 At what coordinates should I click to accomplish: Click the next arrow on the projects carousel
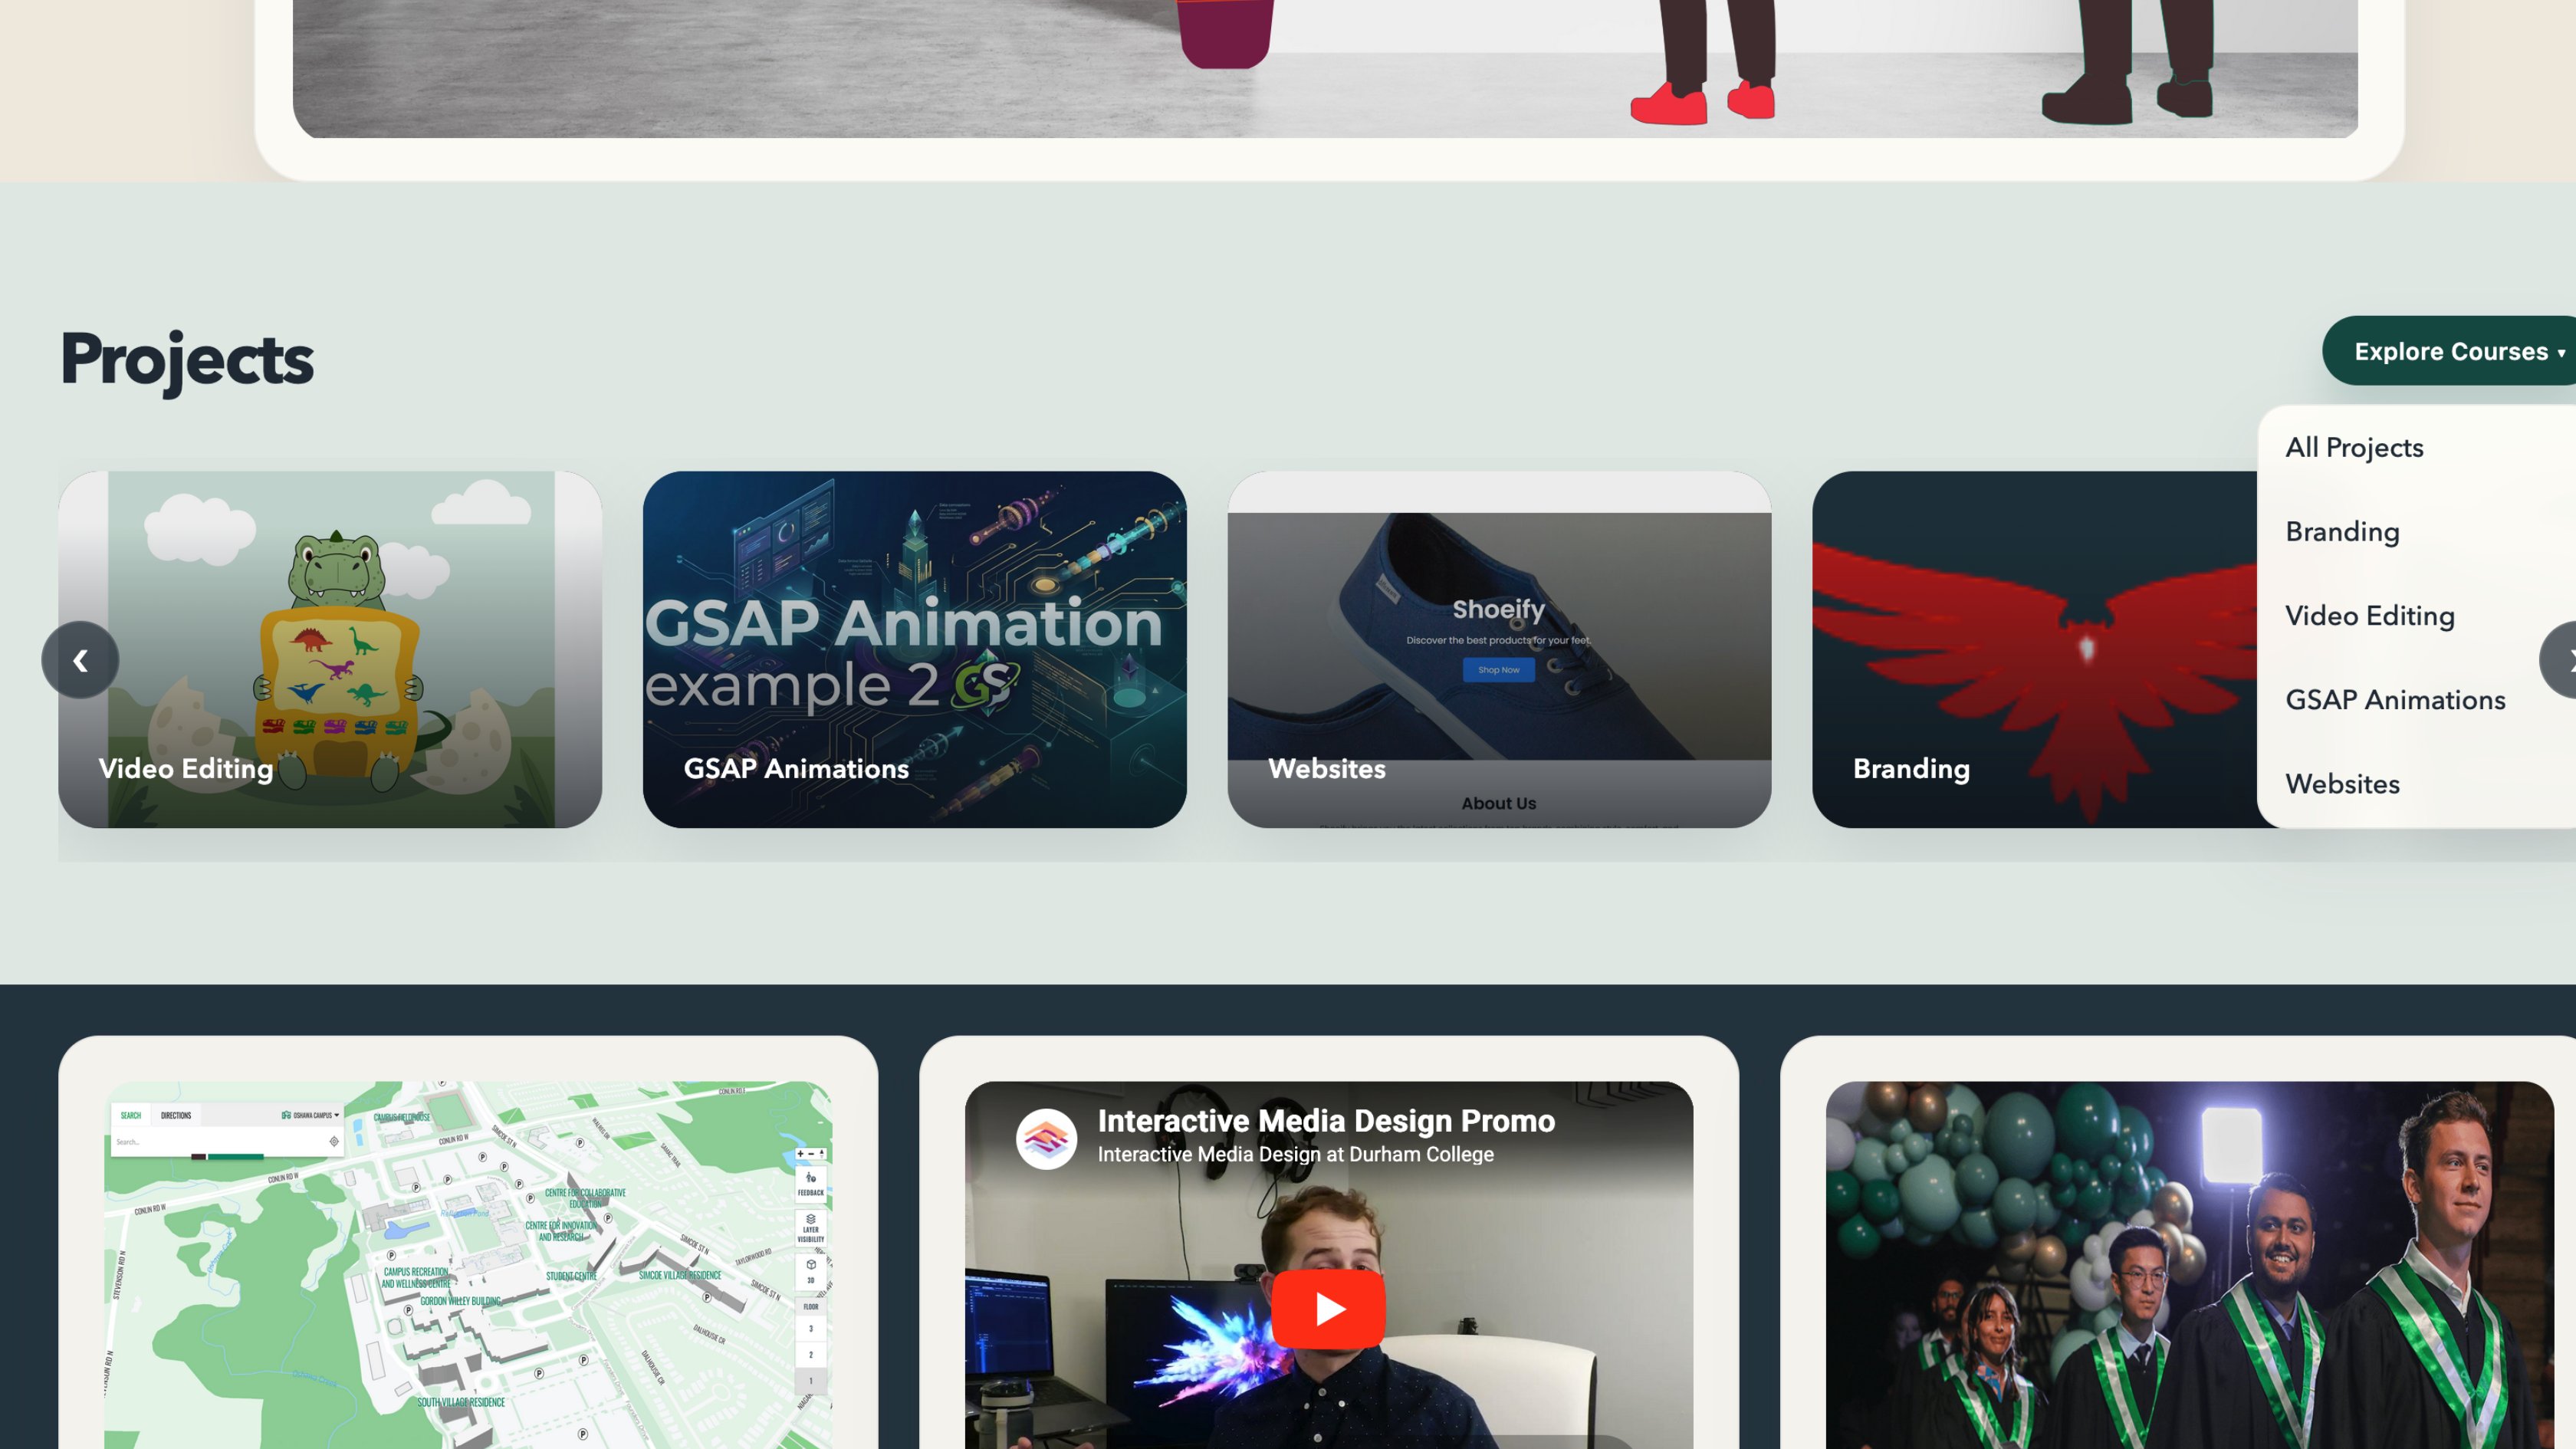coord(2559,660)
